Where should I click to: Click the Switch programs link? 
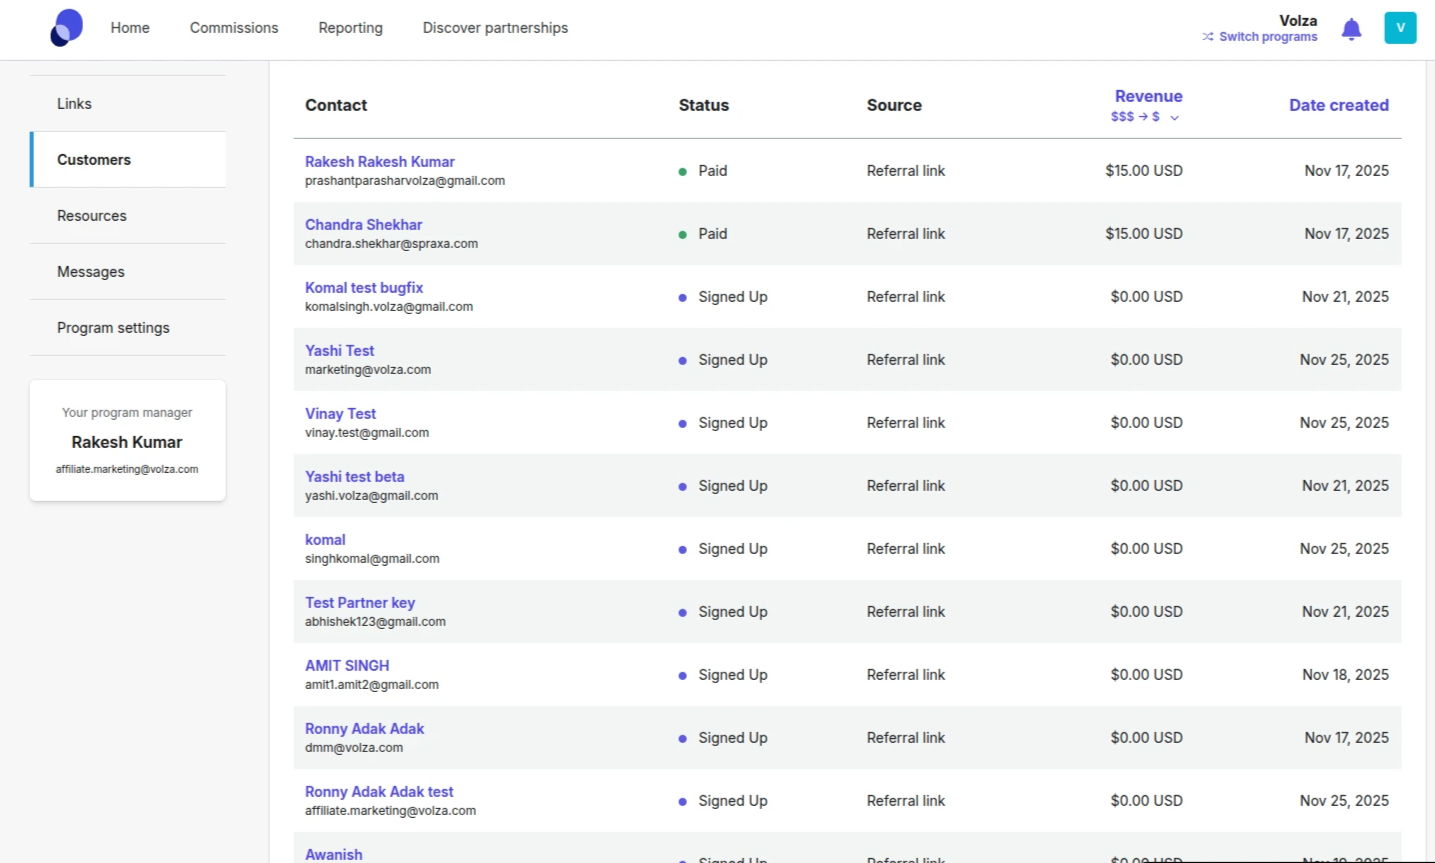pyautogui.click(x=1267, y=37)
